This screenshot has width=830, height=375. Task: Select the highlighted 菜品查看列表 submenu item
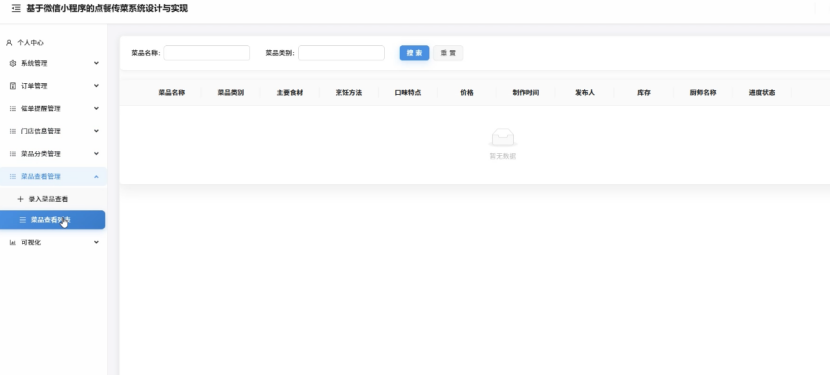[52, 220]
